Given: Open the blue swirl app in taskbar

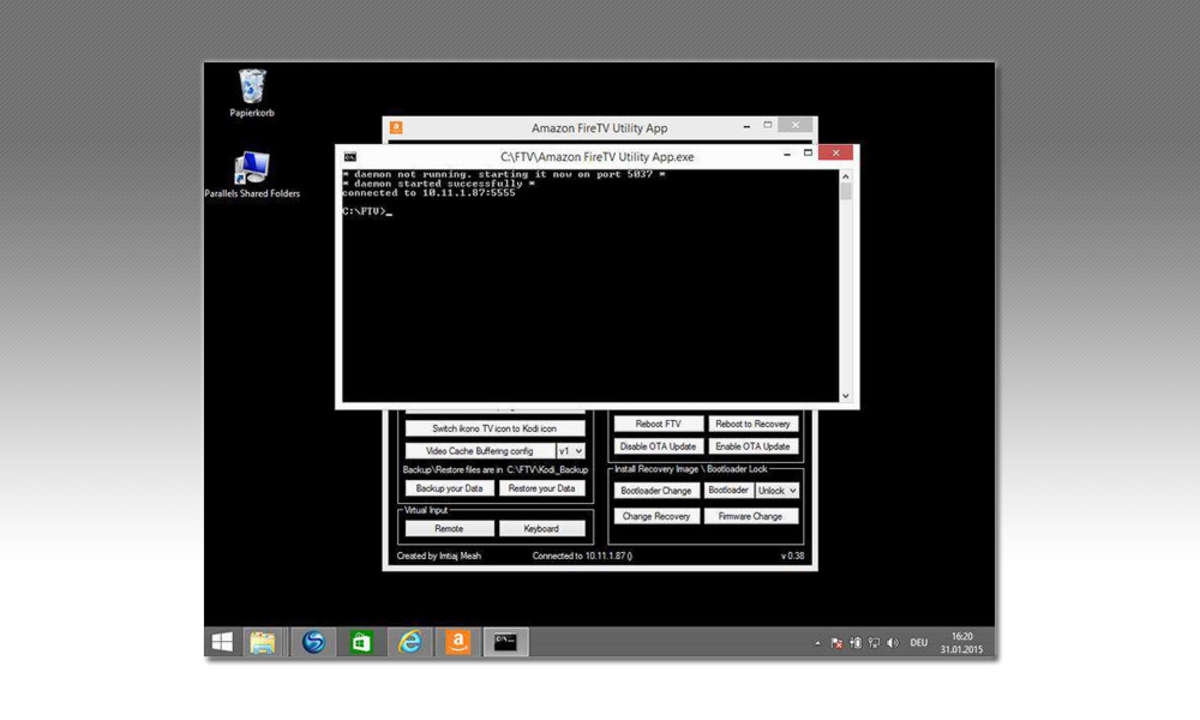Looking at the screenshot, I should 314,642.
